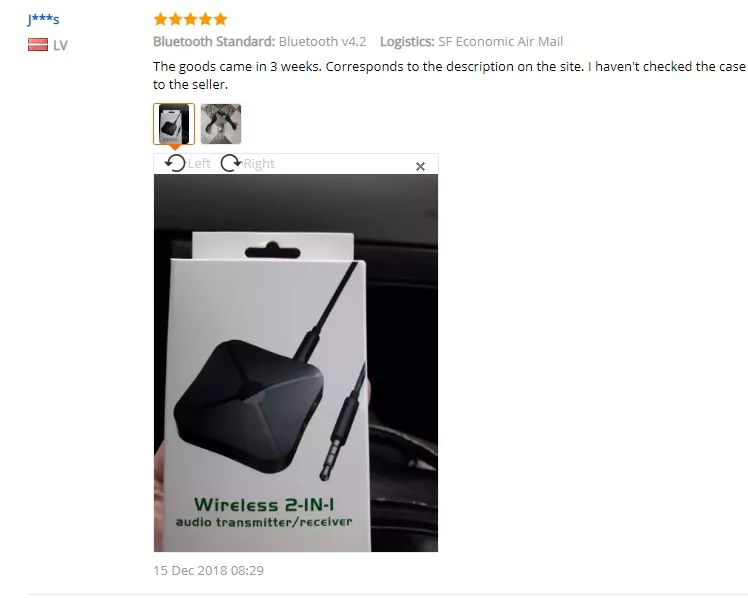Click the enlarged Wireless 2-IN-1 box photo
Image resolution: width=748 pixels, height=598 pixels.
point(296,363)
